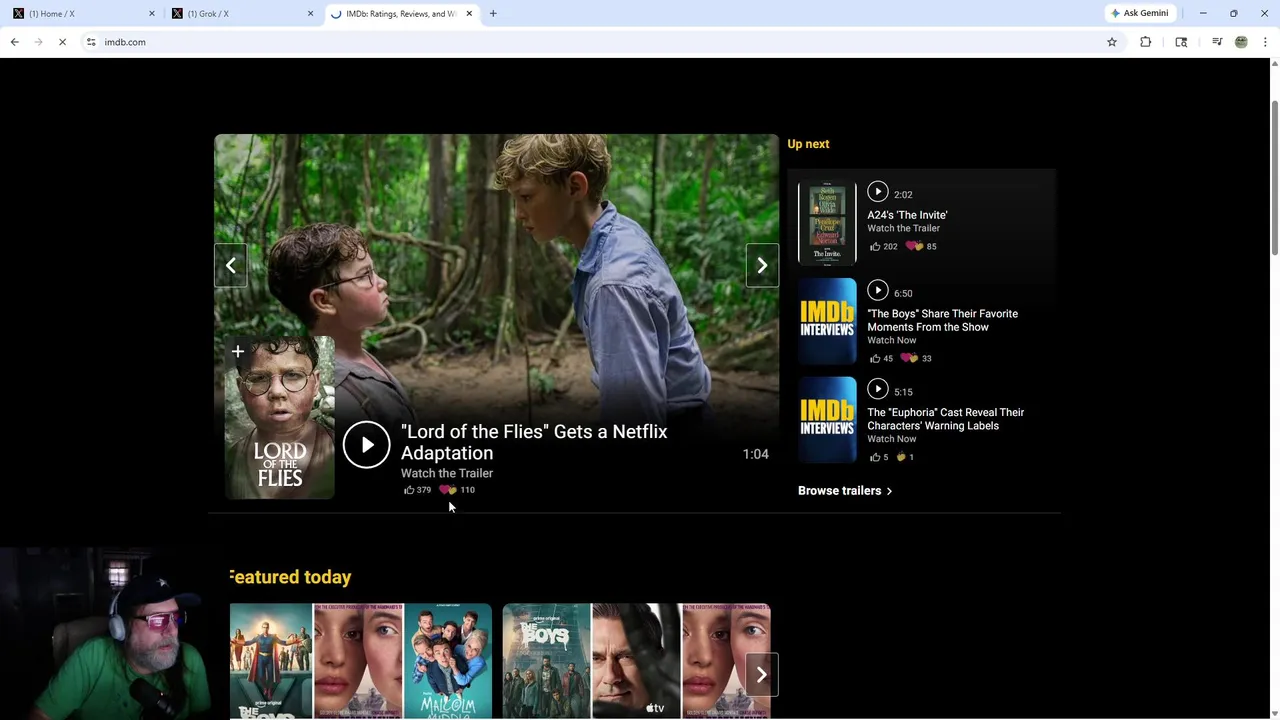Show next Featured today items
The width and height of the screenshot is (1280, 720).
761,675
